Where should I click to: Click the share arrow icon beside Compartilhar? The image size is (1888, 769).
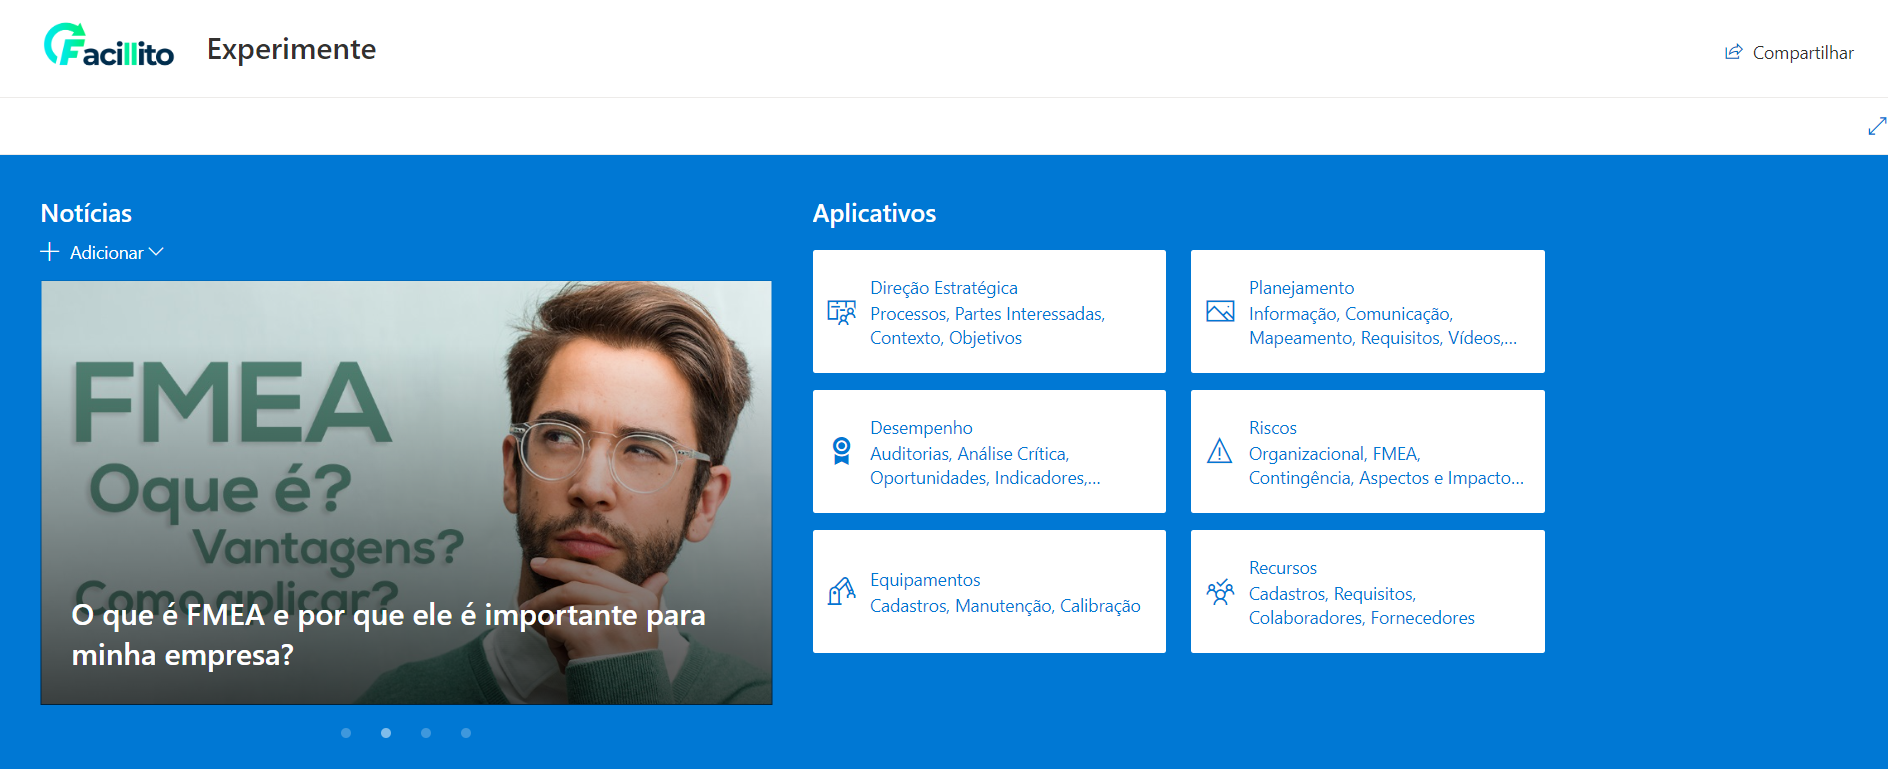(1734, 52)
